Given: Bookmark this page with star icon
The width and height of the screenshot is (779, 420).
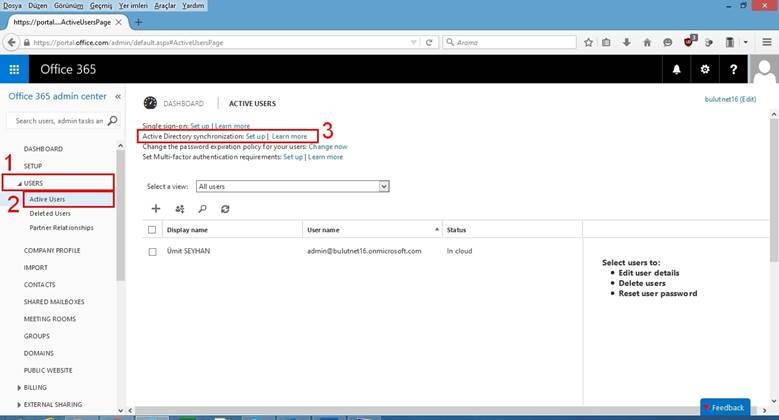Looking at the screenshot, I should (588, 42).
